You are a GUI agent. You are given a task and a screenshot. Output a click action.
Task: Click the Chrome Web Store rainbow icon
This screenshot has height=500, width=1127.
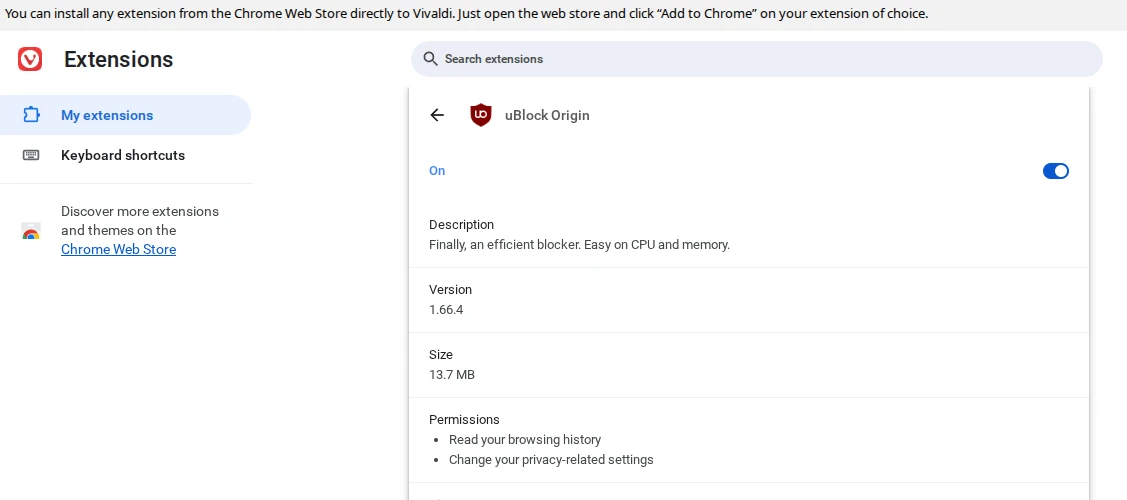[x=31, y=232]
